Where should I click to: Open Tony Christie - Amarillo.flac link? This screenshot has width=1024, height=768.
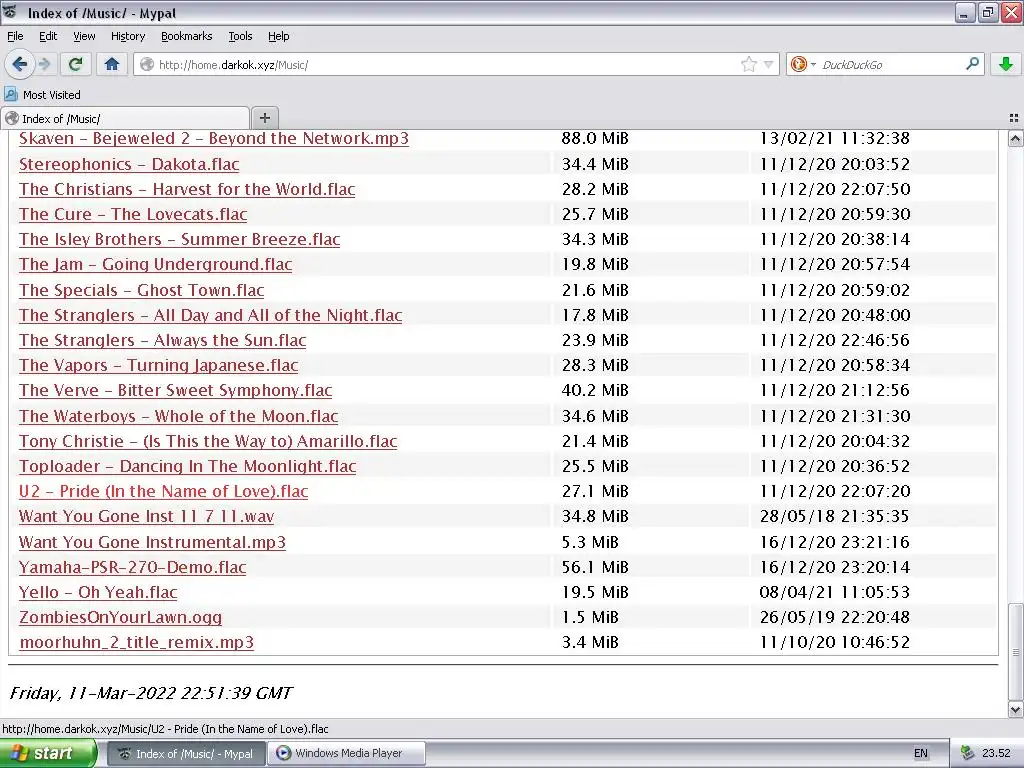click(x=208, y=441)
